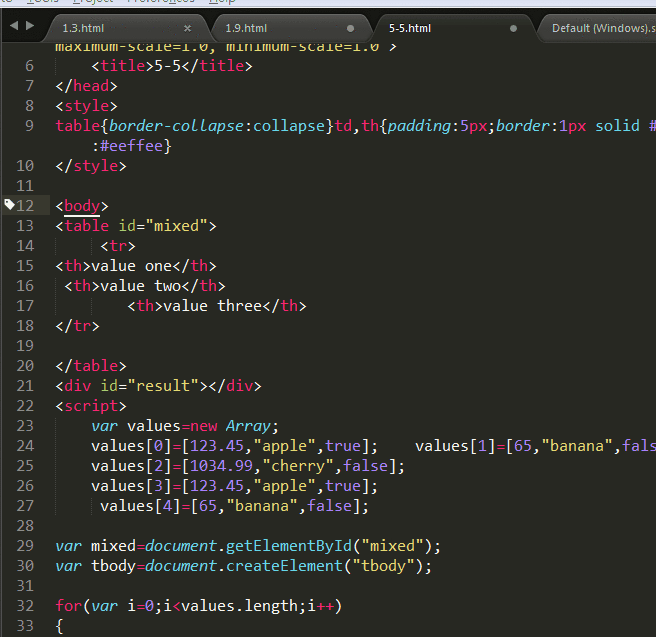Viewport: 656px width, 637px height.
Task: Click border-collapse property in the style rule
Action: (x=164, y=126)
